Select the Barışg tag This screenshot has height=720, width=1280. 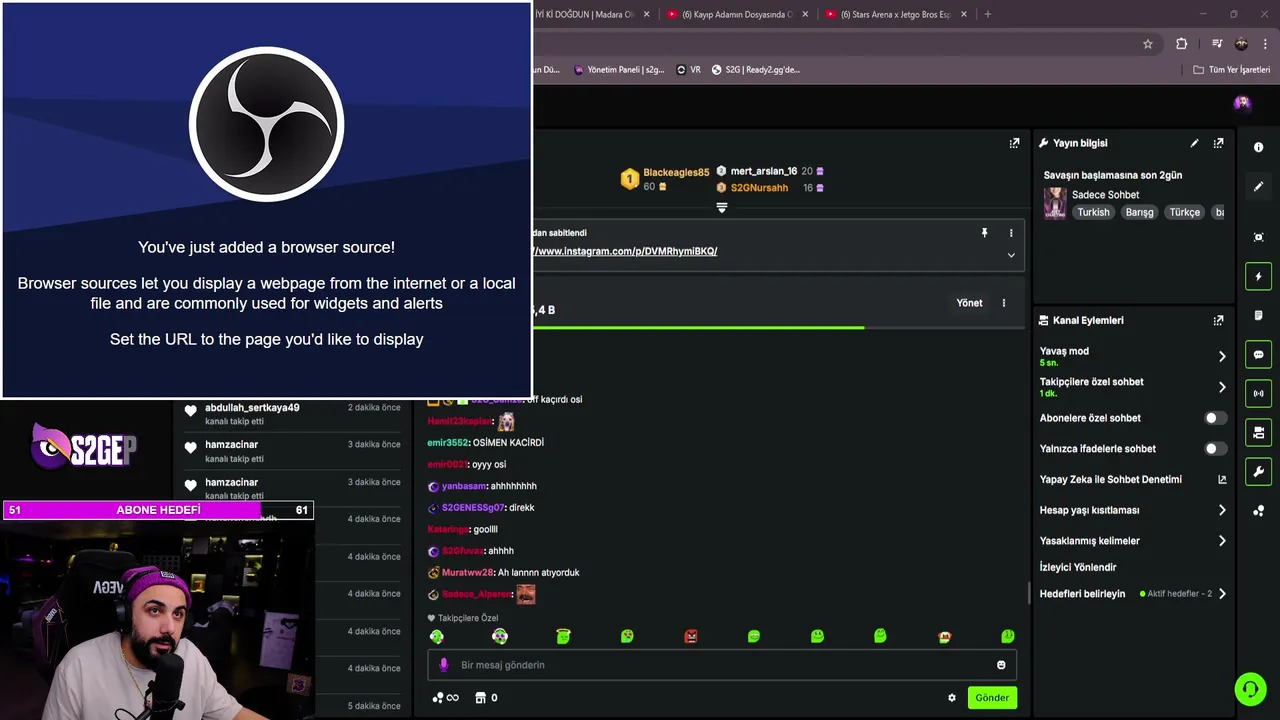[1140, 212]
